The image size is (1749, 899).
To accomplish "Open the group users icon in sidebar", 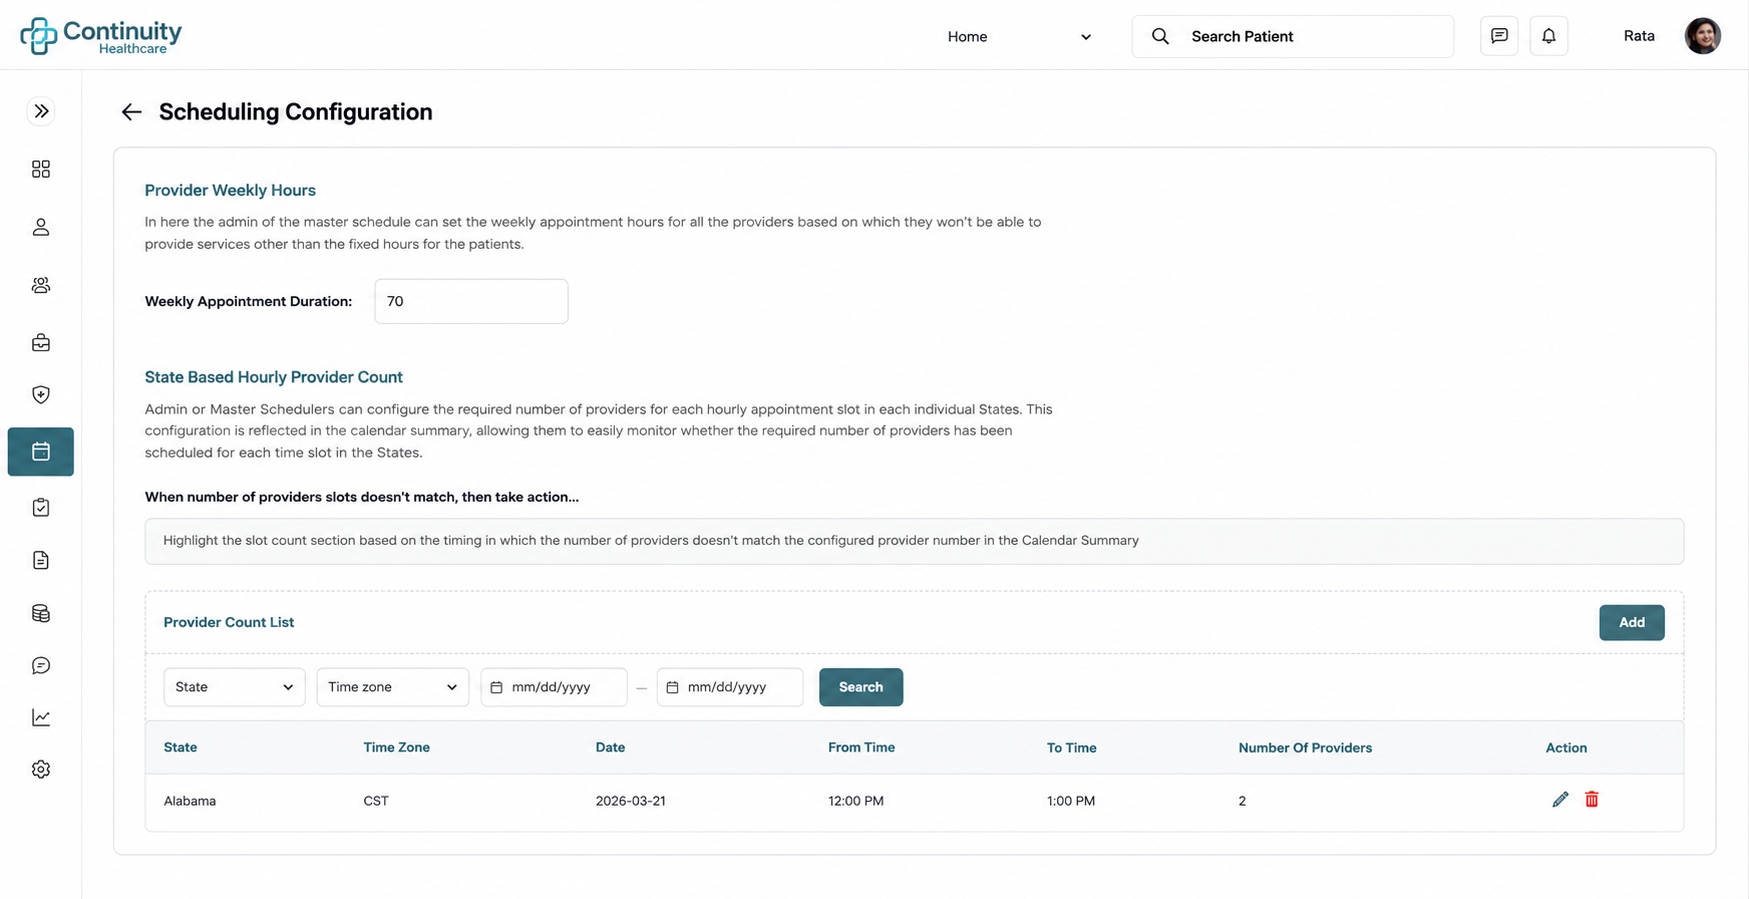I will click(x=41, y=285).
